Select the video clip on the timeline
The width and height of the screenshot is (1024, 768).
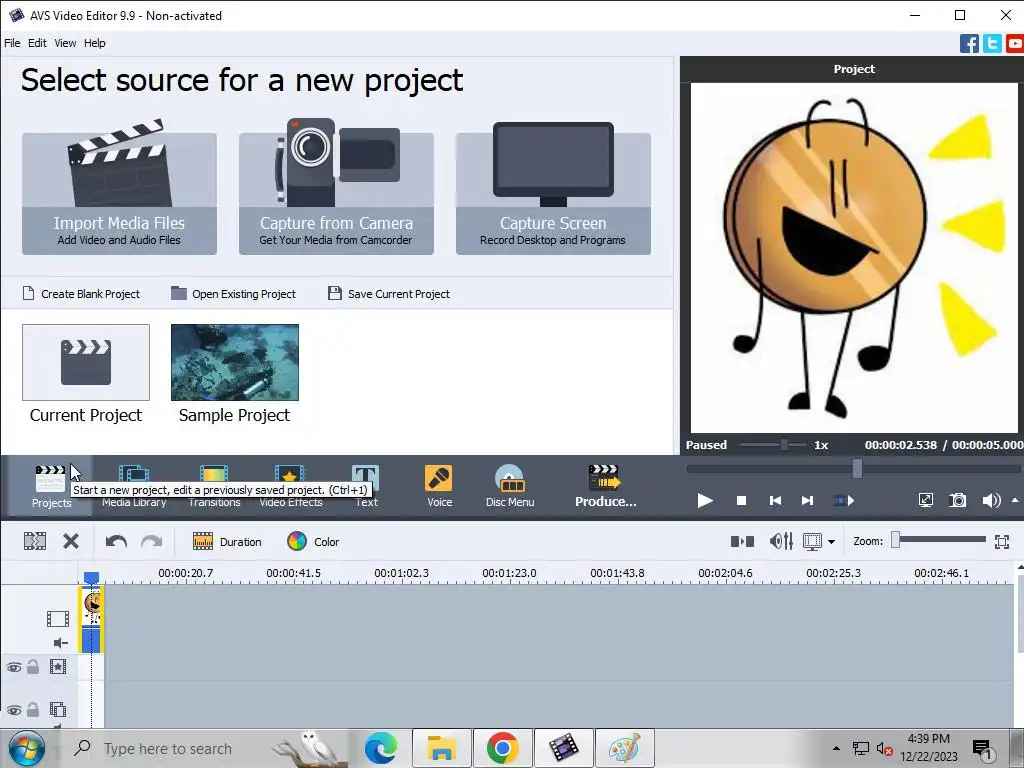(91, 619)
